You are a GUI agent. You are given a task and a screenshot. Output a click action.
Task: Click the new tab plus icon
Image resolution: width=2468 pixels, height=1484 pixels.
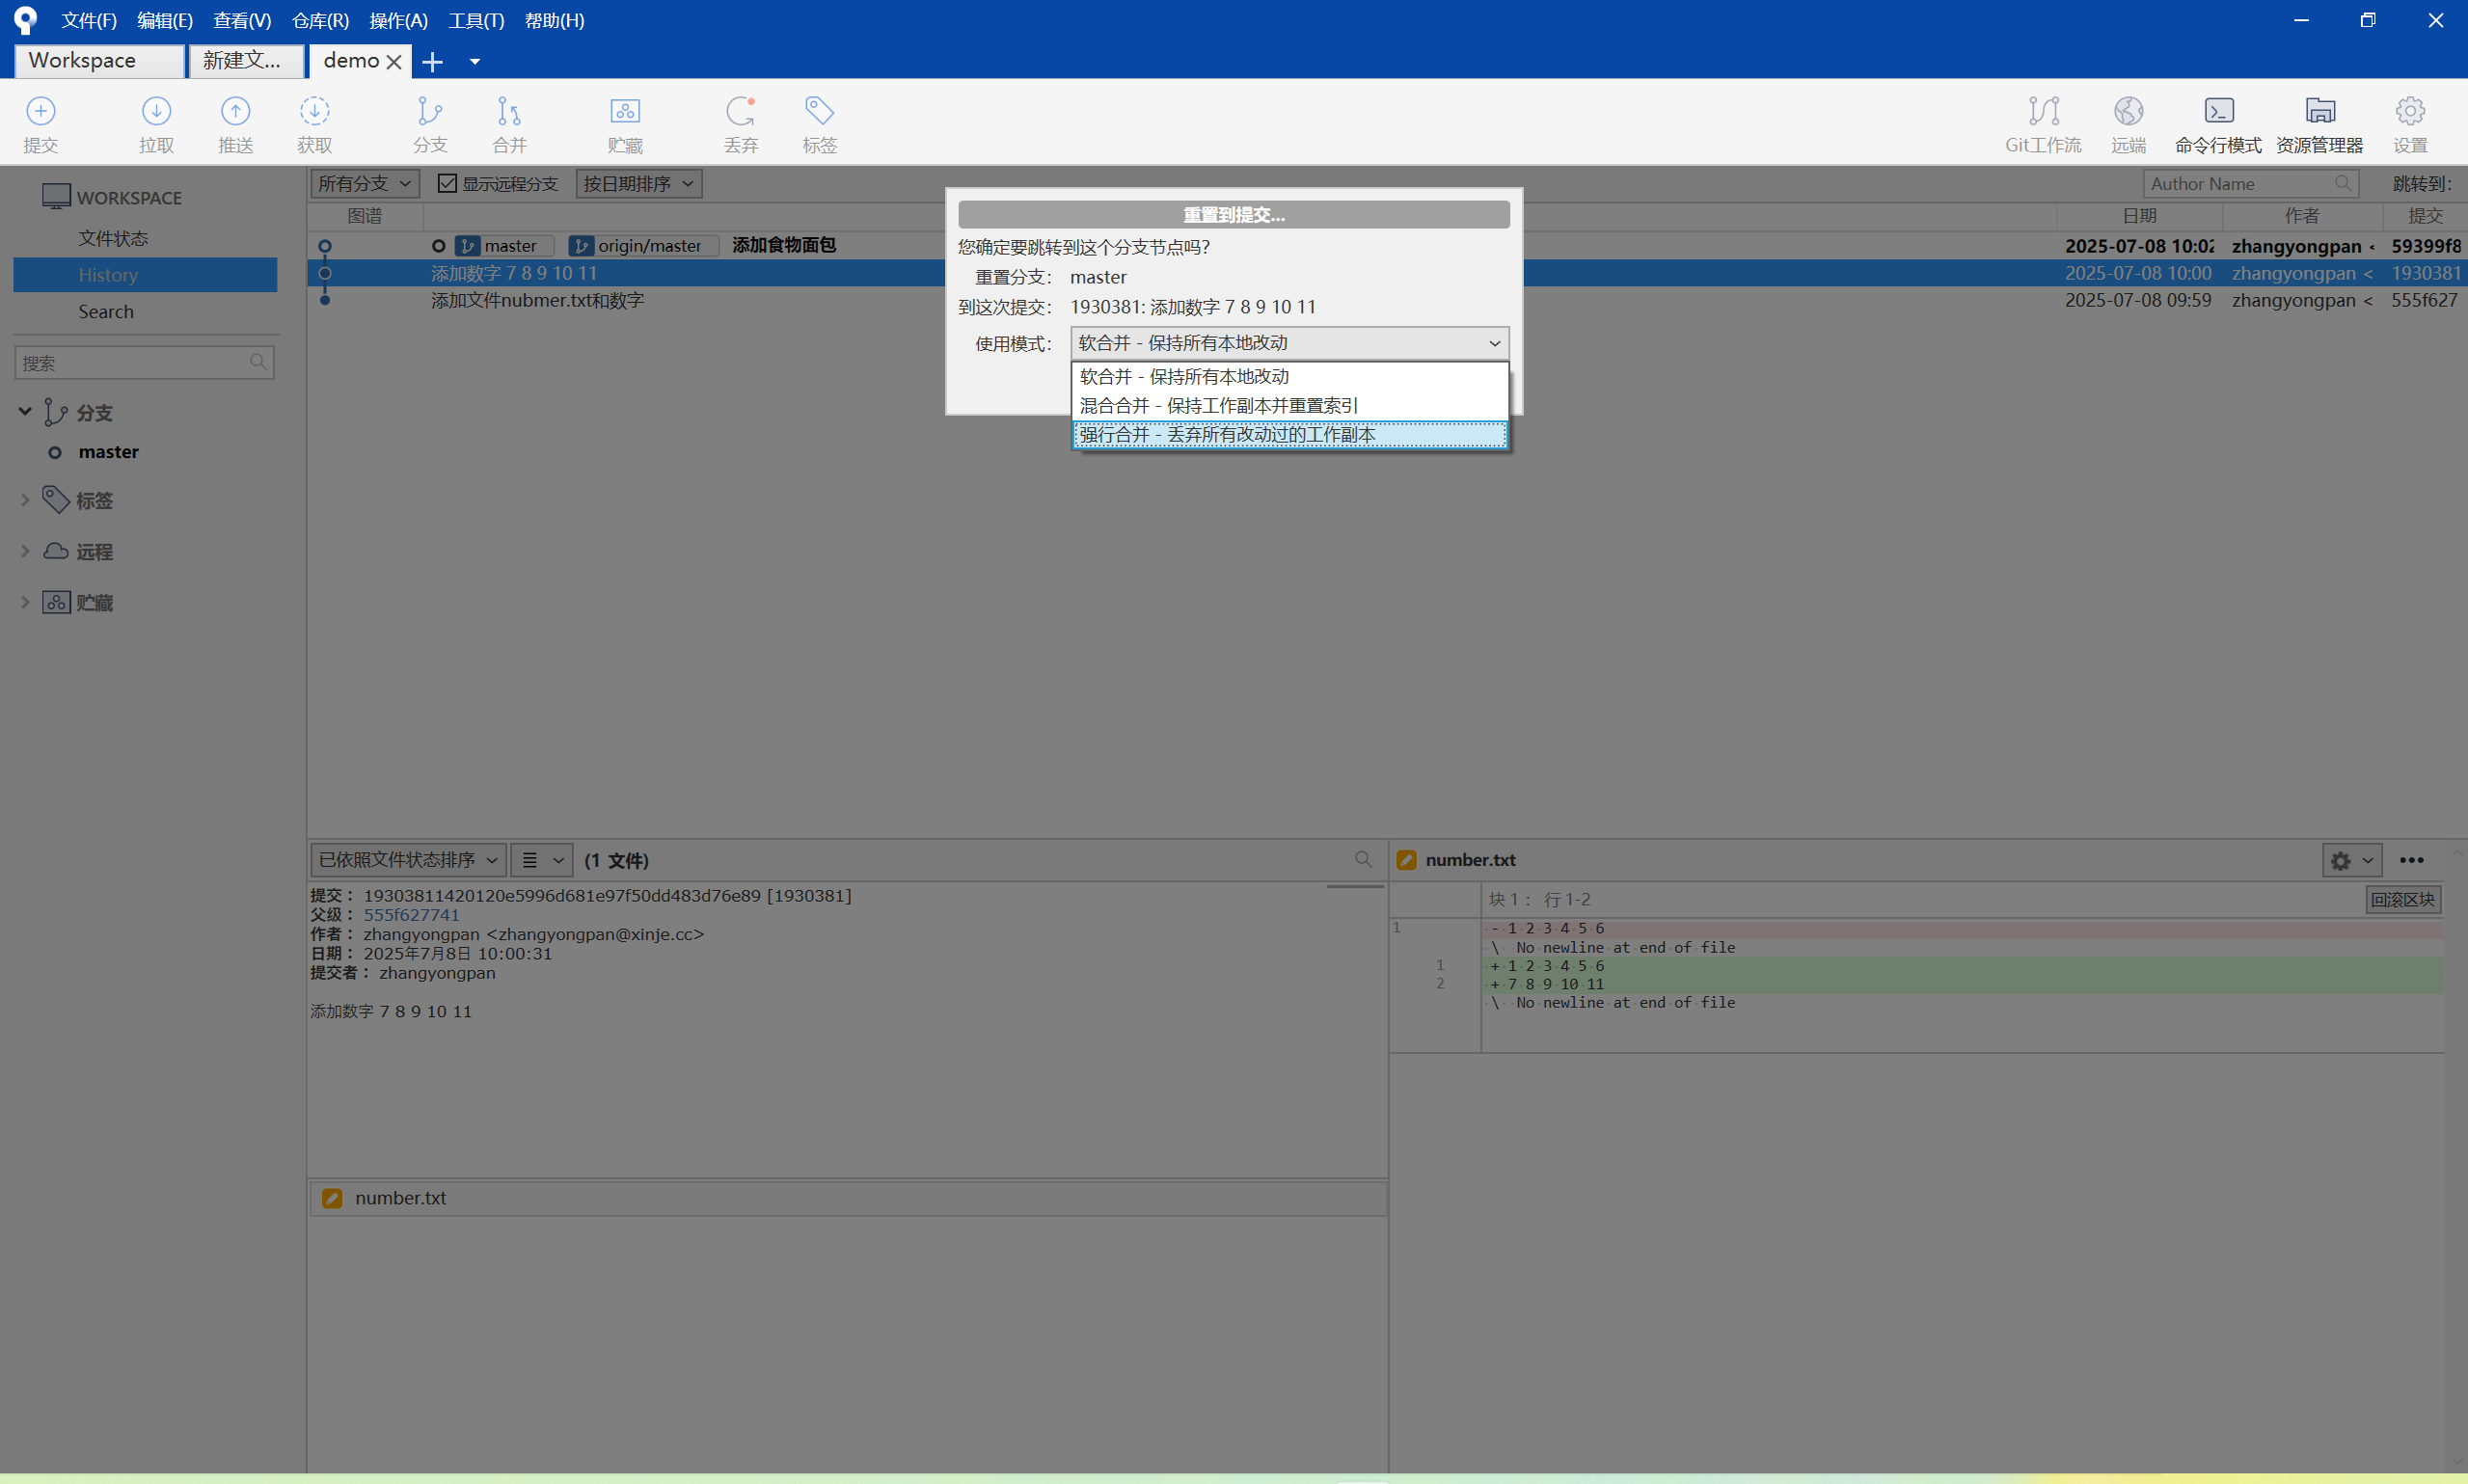click(432, 62)
